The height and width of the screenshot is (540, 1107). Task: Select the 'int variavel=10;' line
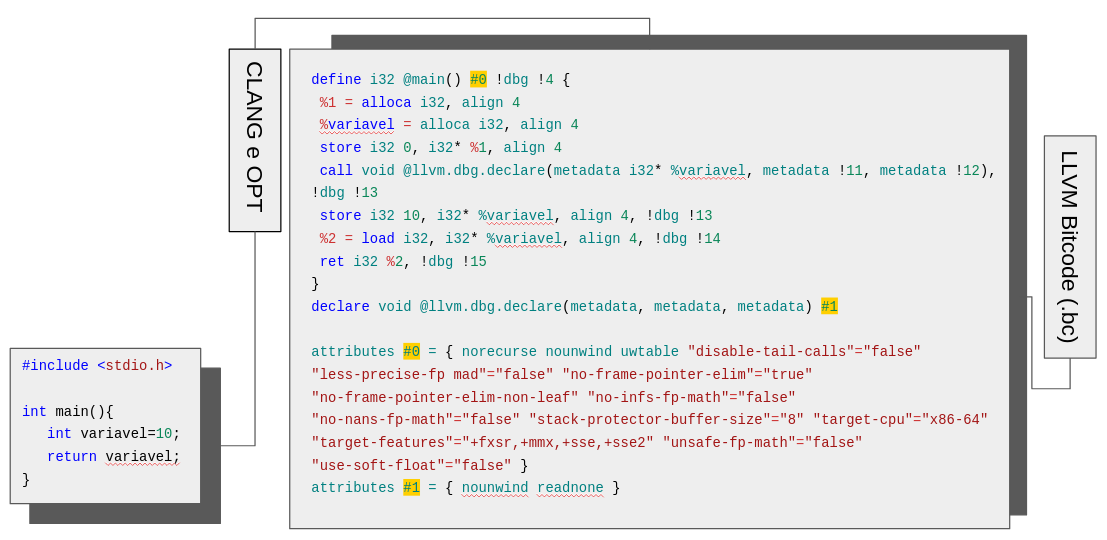tap(114, 434)
